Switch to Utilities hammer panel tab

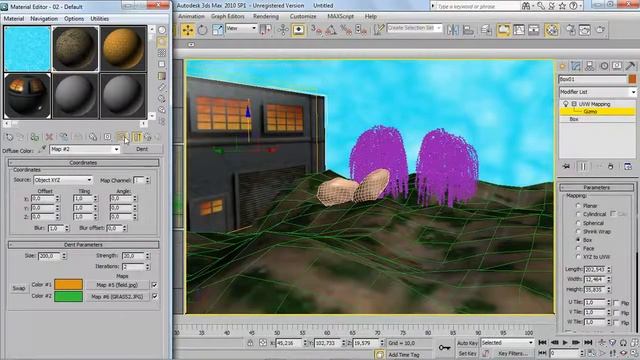click(631, 66)
